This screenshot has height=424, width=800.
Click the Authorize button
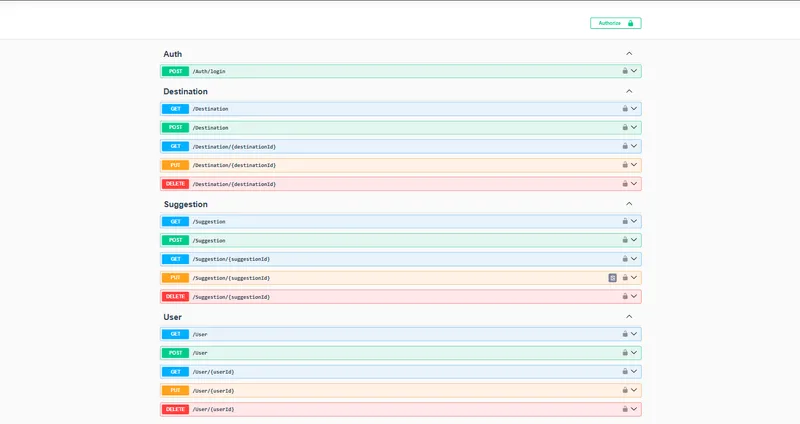[x=615, y=23]
